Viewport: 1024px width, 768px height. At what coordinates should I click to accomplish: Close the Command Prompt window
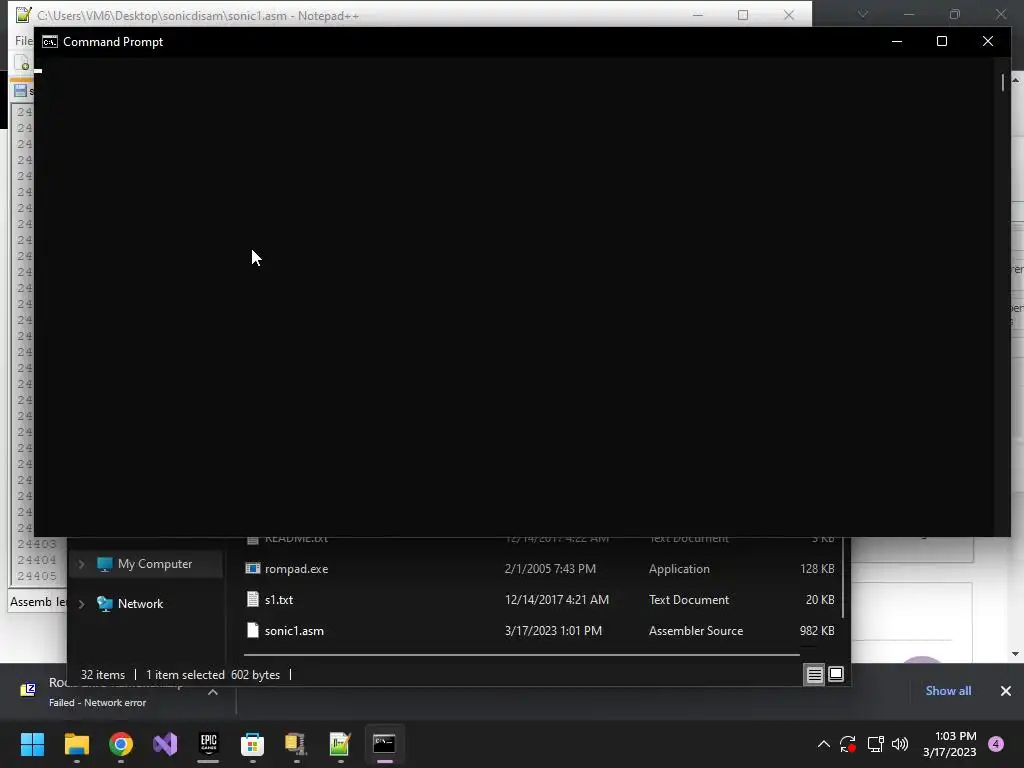pos(987,41)
